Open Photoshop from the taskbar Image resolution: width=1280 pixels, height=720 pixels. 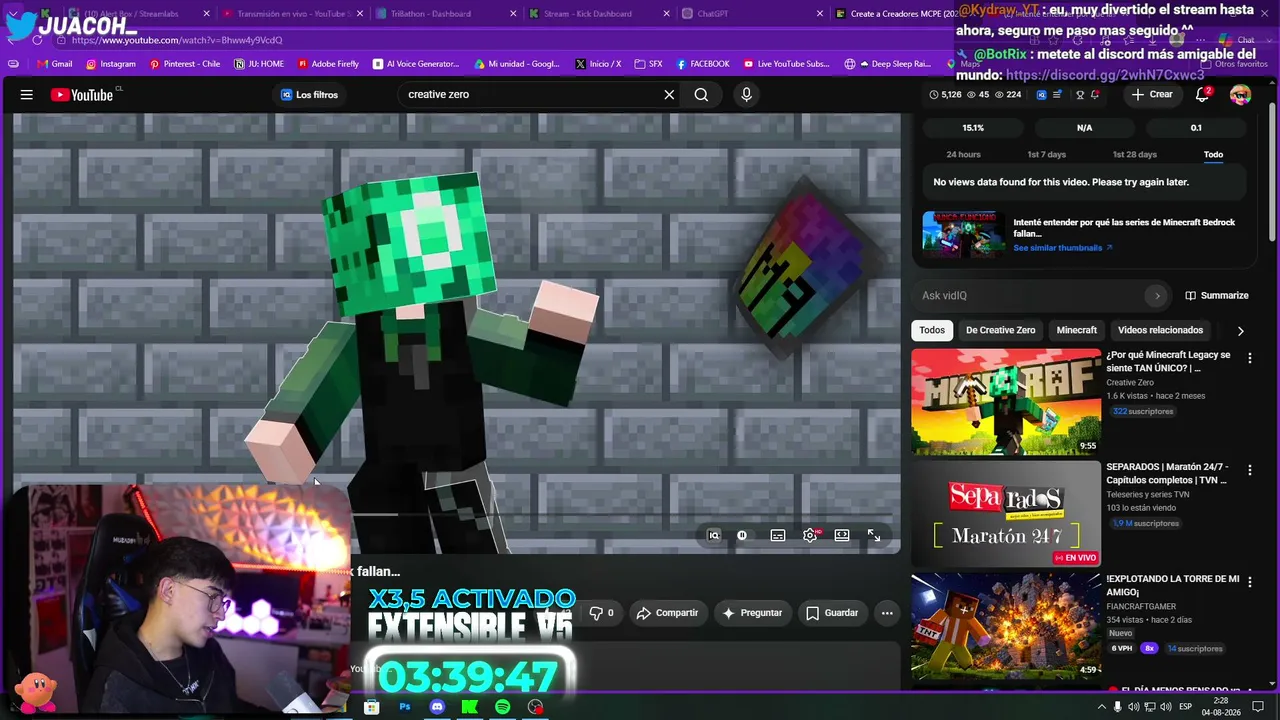(405, 707)
